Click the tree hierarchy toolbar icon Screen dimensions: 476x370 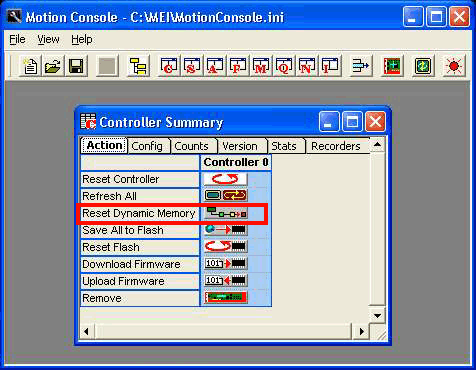(x=138, y=66)
